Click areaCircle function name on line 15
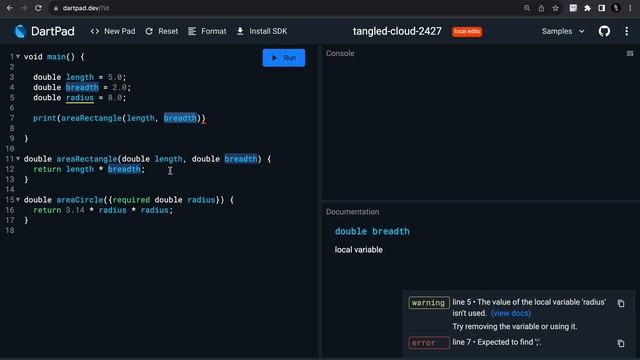The height and width of the screenshot is (360, 640). [x=80, y=200]
